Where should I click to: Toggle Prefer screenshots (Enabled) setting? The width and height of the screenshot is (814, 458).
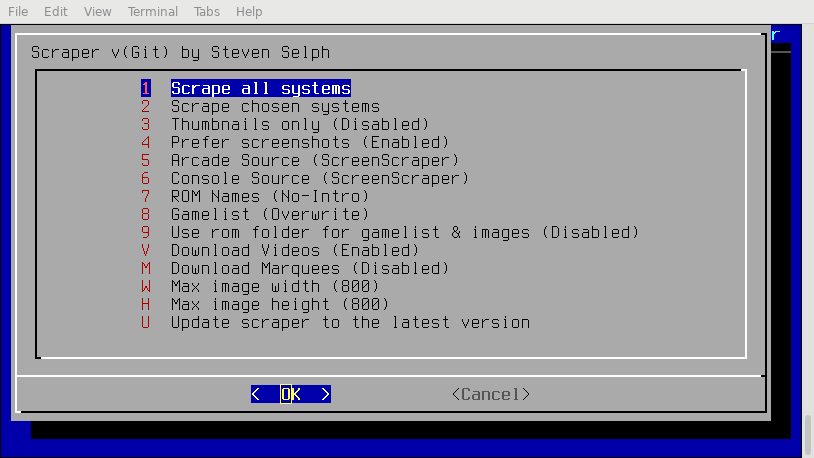pyautogui.click(x=310, y=142)
